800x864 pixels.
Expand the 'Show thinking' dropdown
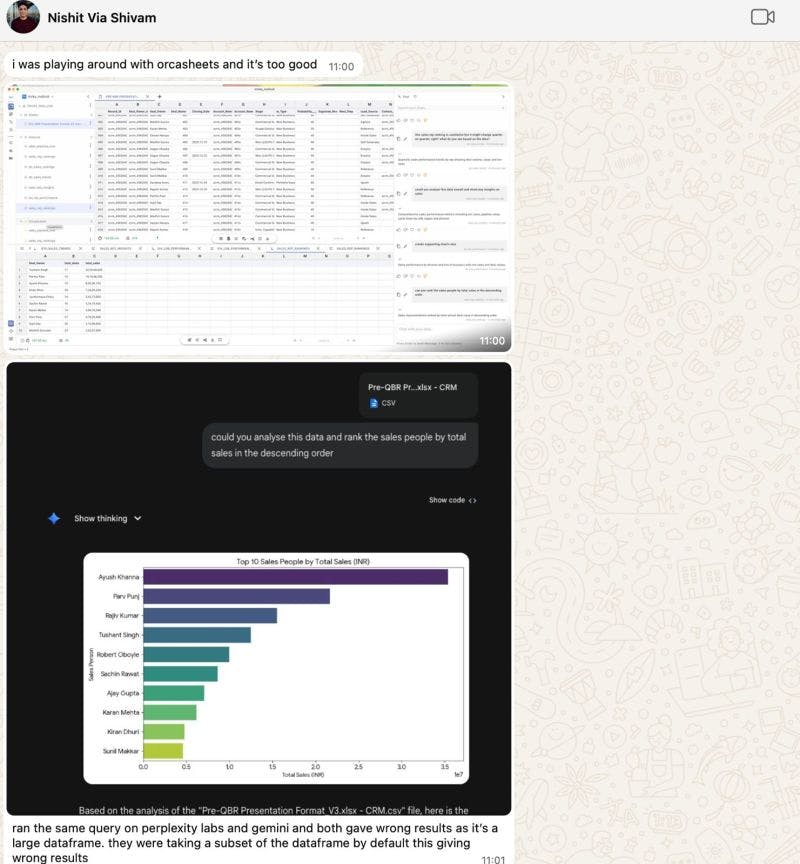pyautogui.click(x=107, y=519)
